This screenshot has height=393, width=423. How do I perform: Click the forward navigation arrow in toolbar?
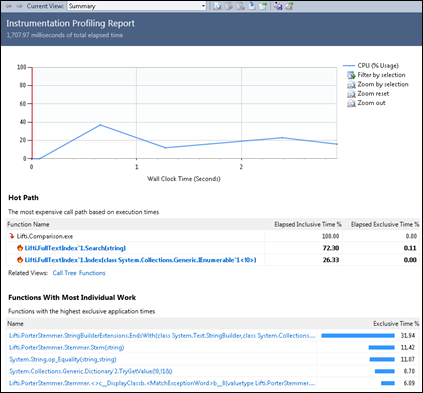click(x=20, y=6)
